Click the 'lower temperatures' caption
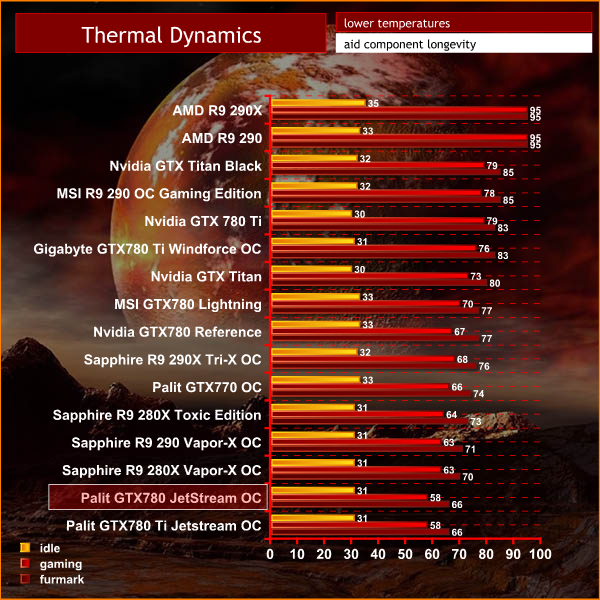The height and width of the screenshot is (600, 600). click(x=397, y=23)
